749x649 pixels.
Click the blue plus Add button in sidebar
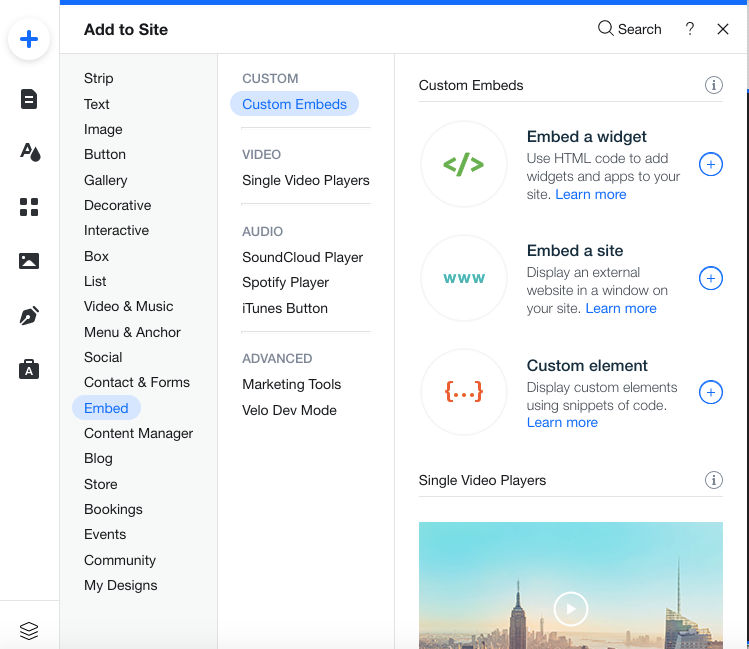pos(29,39)
